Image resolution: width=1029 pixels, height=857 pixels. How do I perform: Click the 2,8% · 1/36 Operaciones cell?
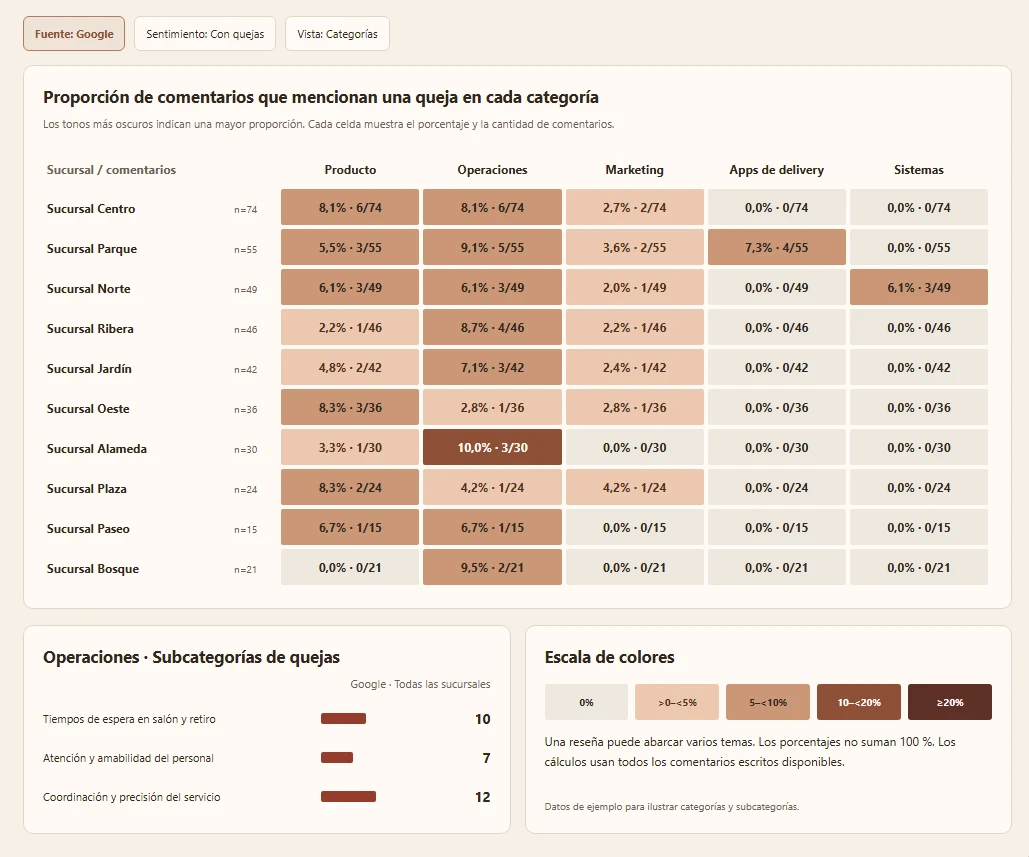(492, 407)
